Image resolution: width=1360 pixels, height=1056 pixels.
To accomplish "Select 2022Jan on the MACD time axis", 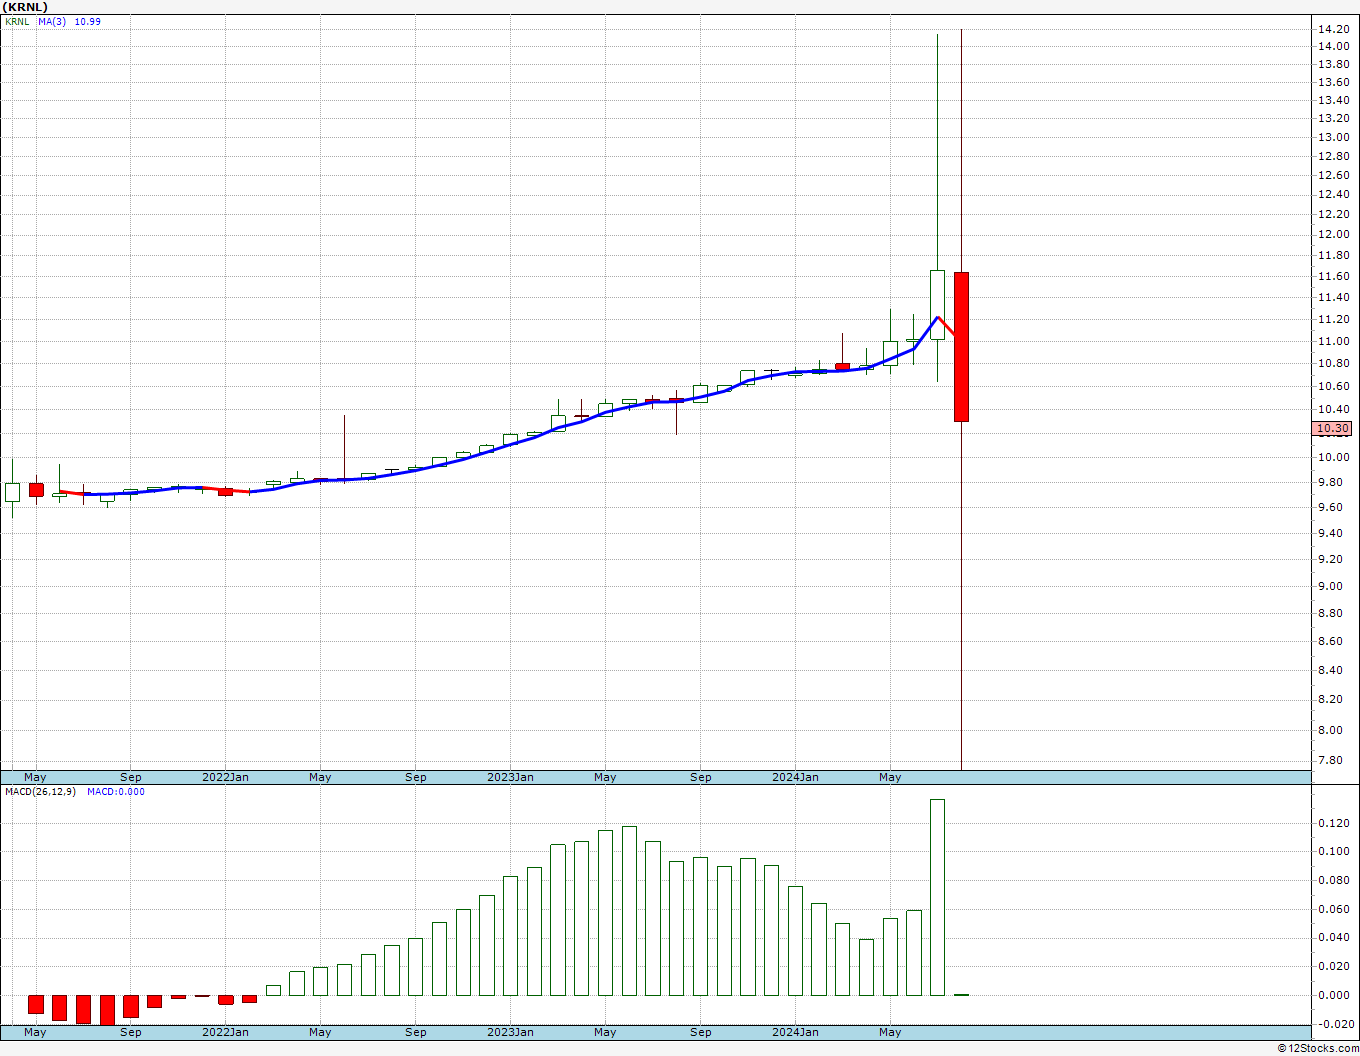I will pos(225,1032).
